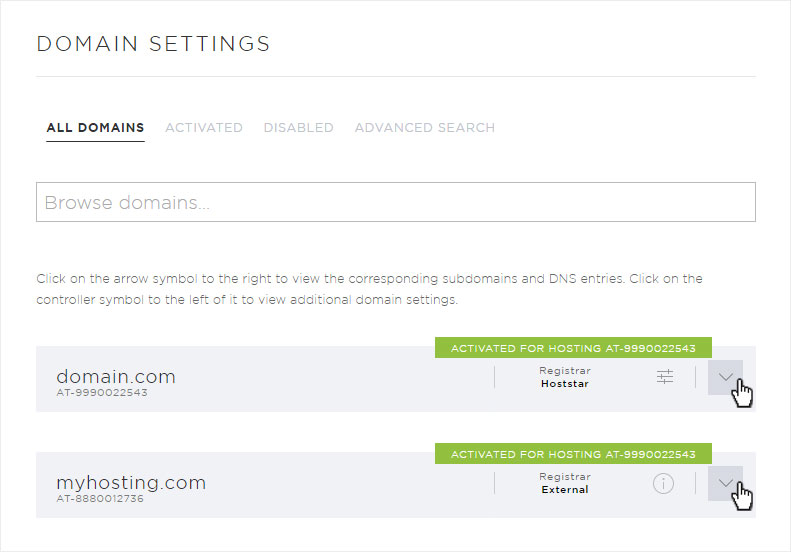Click the myhosting.com domain name
791x552 pixels.
131,483
